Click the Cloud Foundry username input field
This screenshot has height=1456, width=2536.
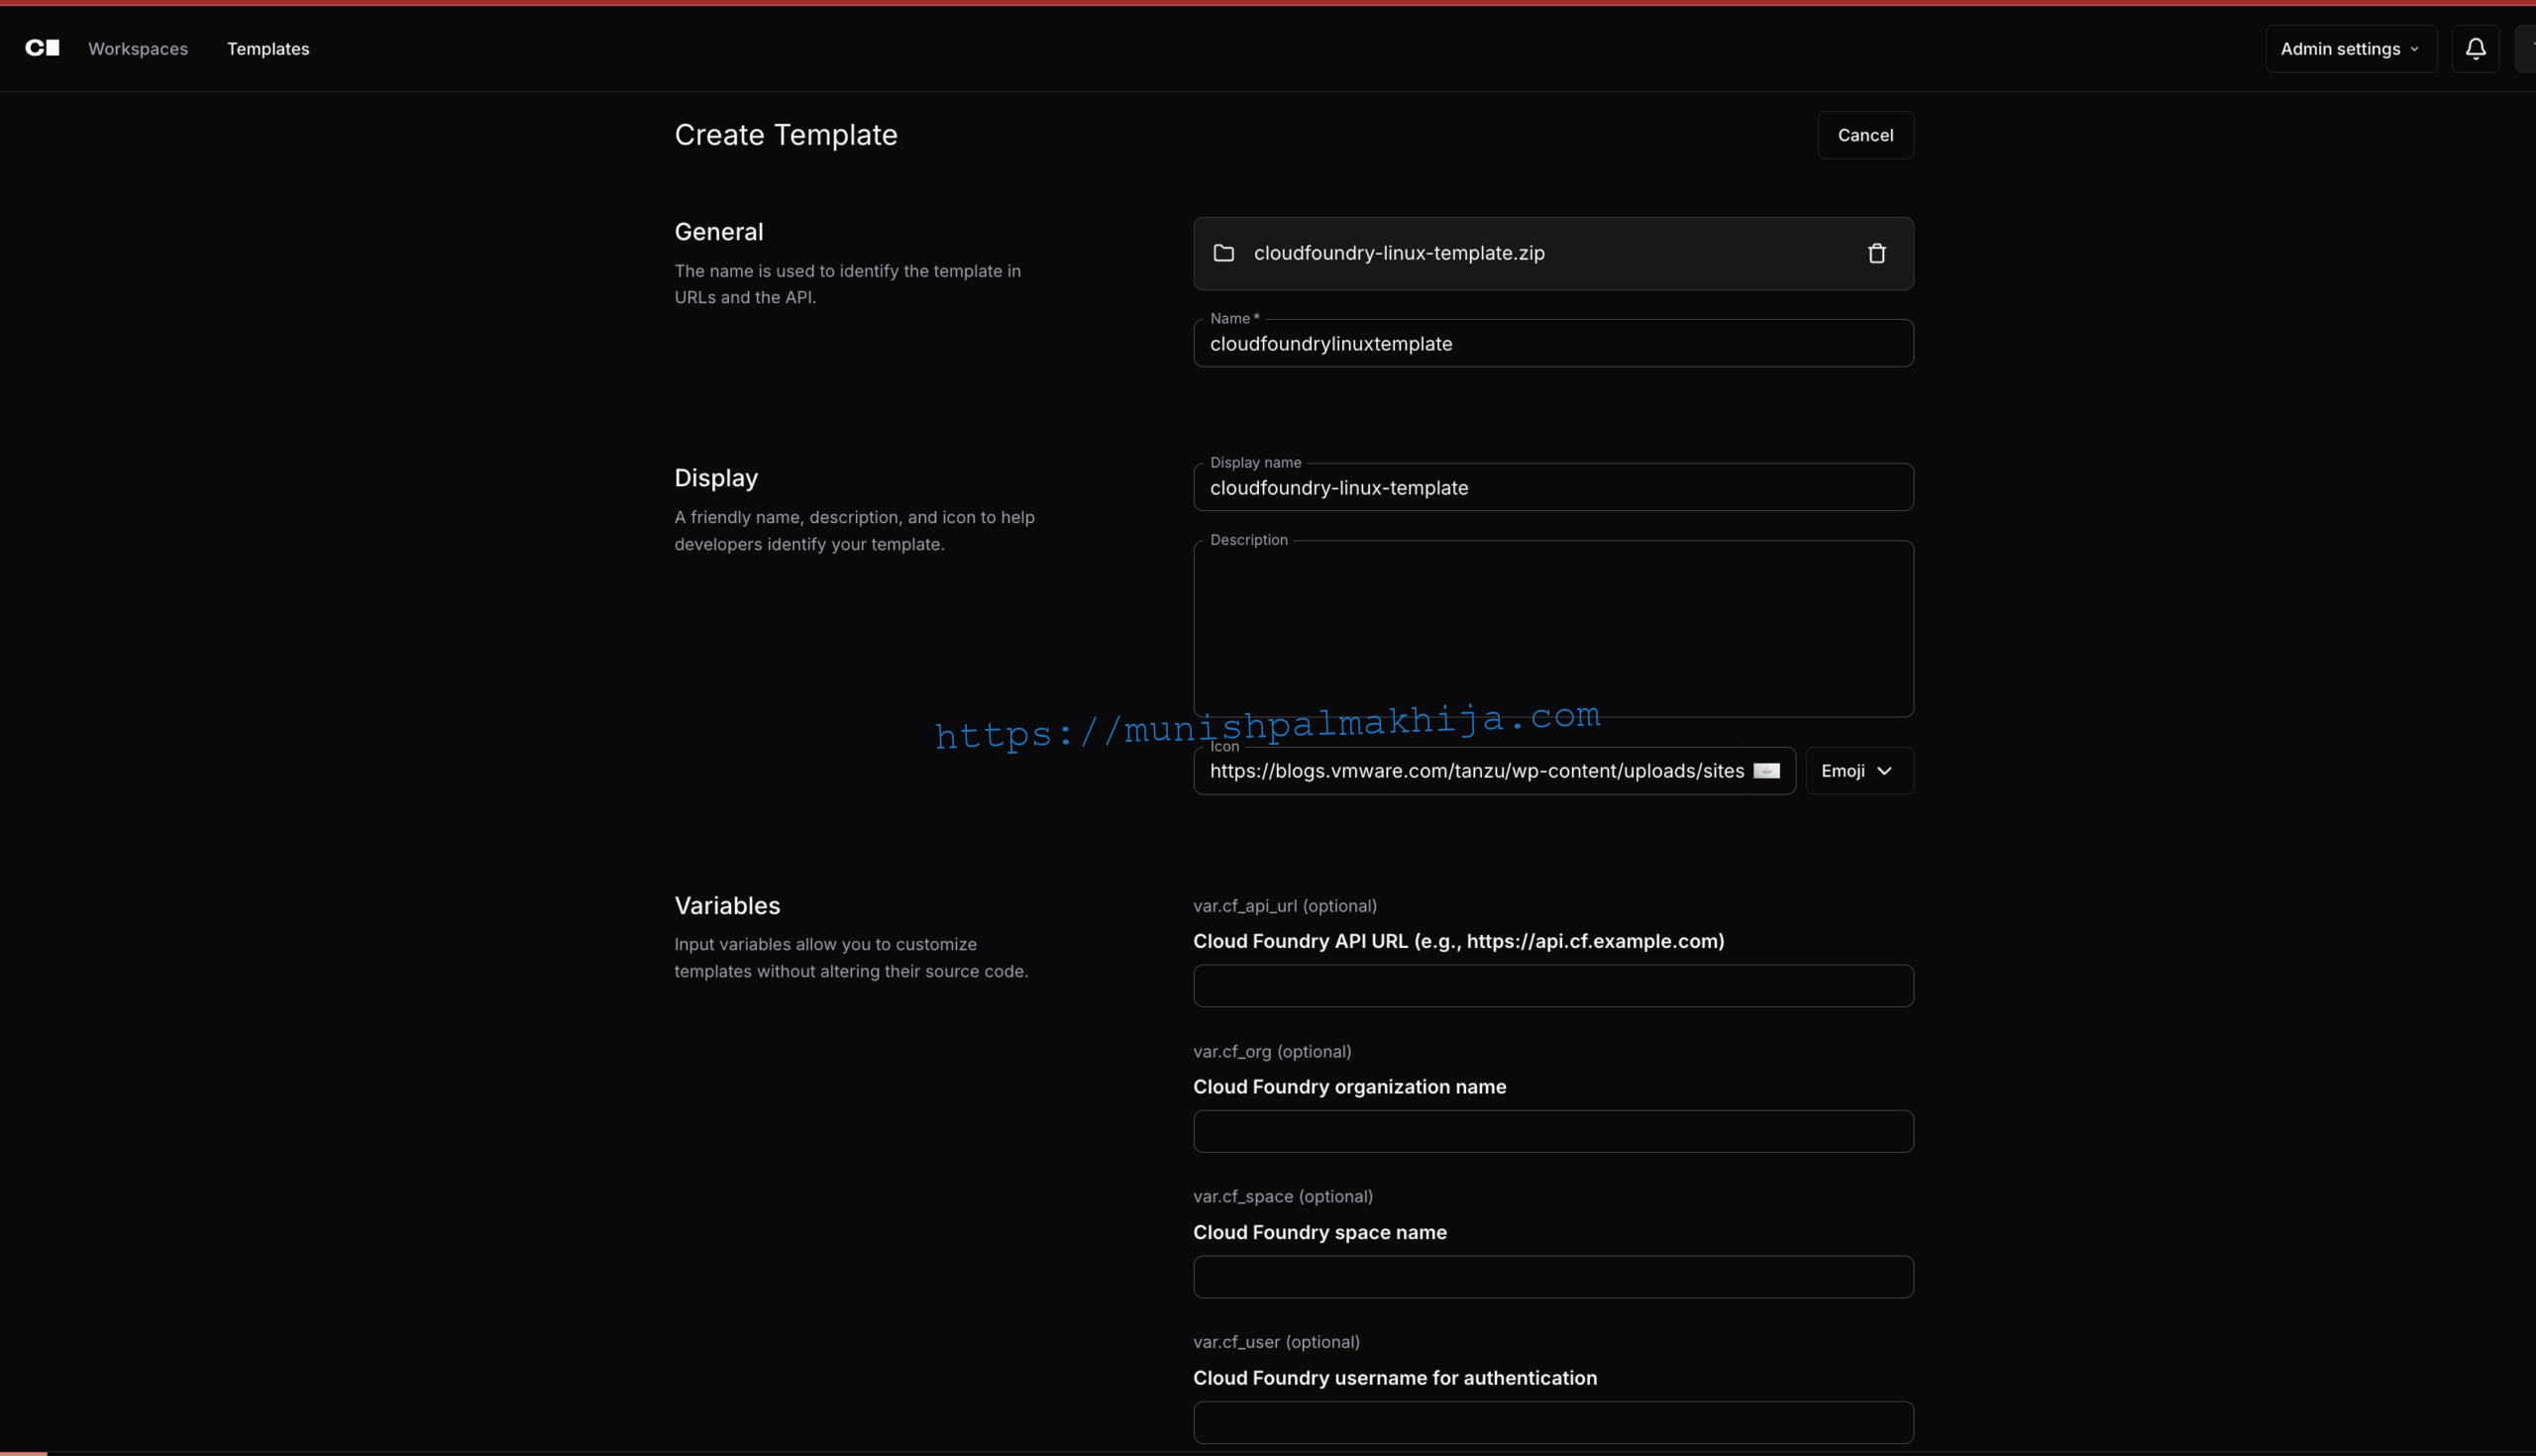[x=1552, y=1422]
